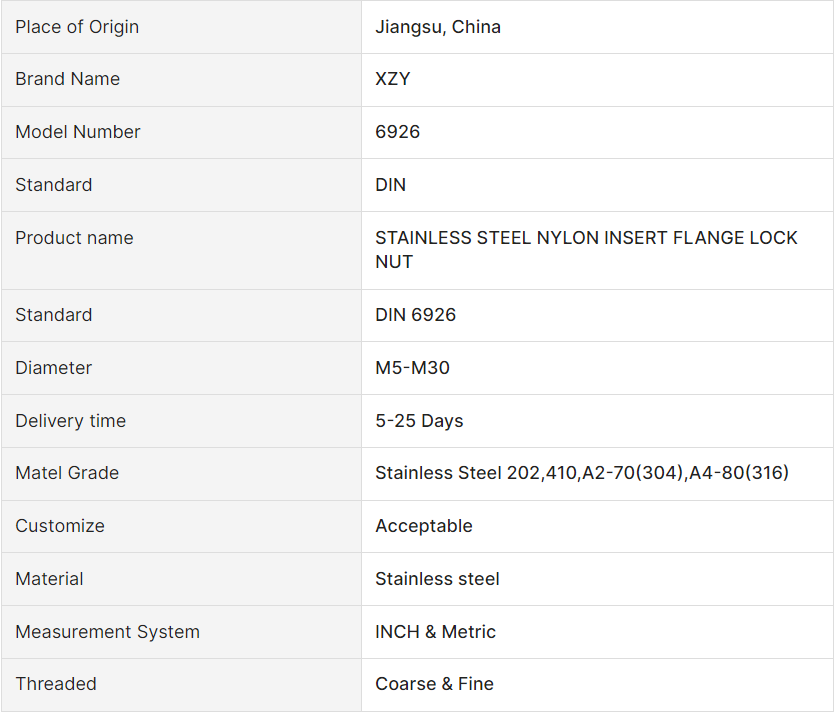Screen dimensions: 835x712
Task: Select the "5-25 Days" value cell
Action: (x=419, y=421)
